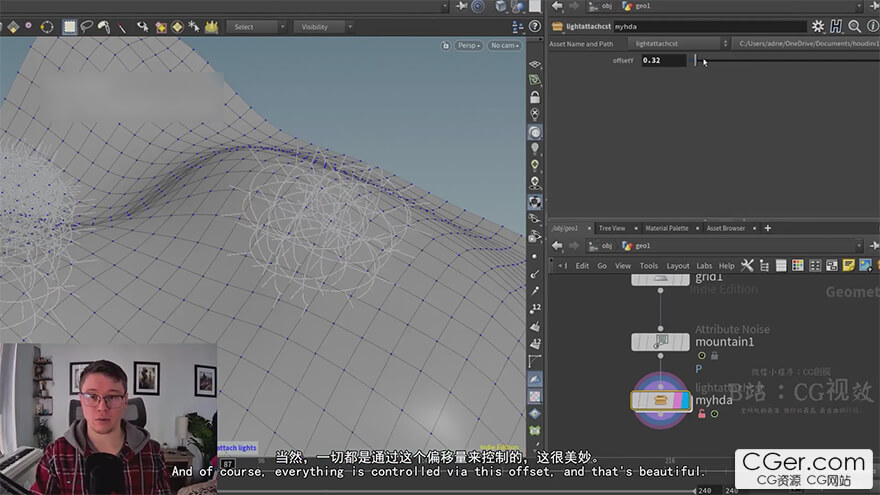Show network list tree mode icon
Screen dimensions: 880x495
pyautogui.click(x=764, y=265)
